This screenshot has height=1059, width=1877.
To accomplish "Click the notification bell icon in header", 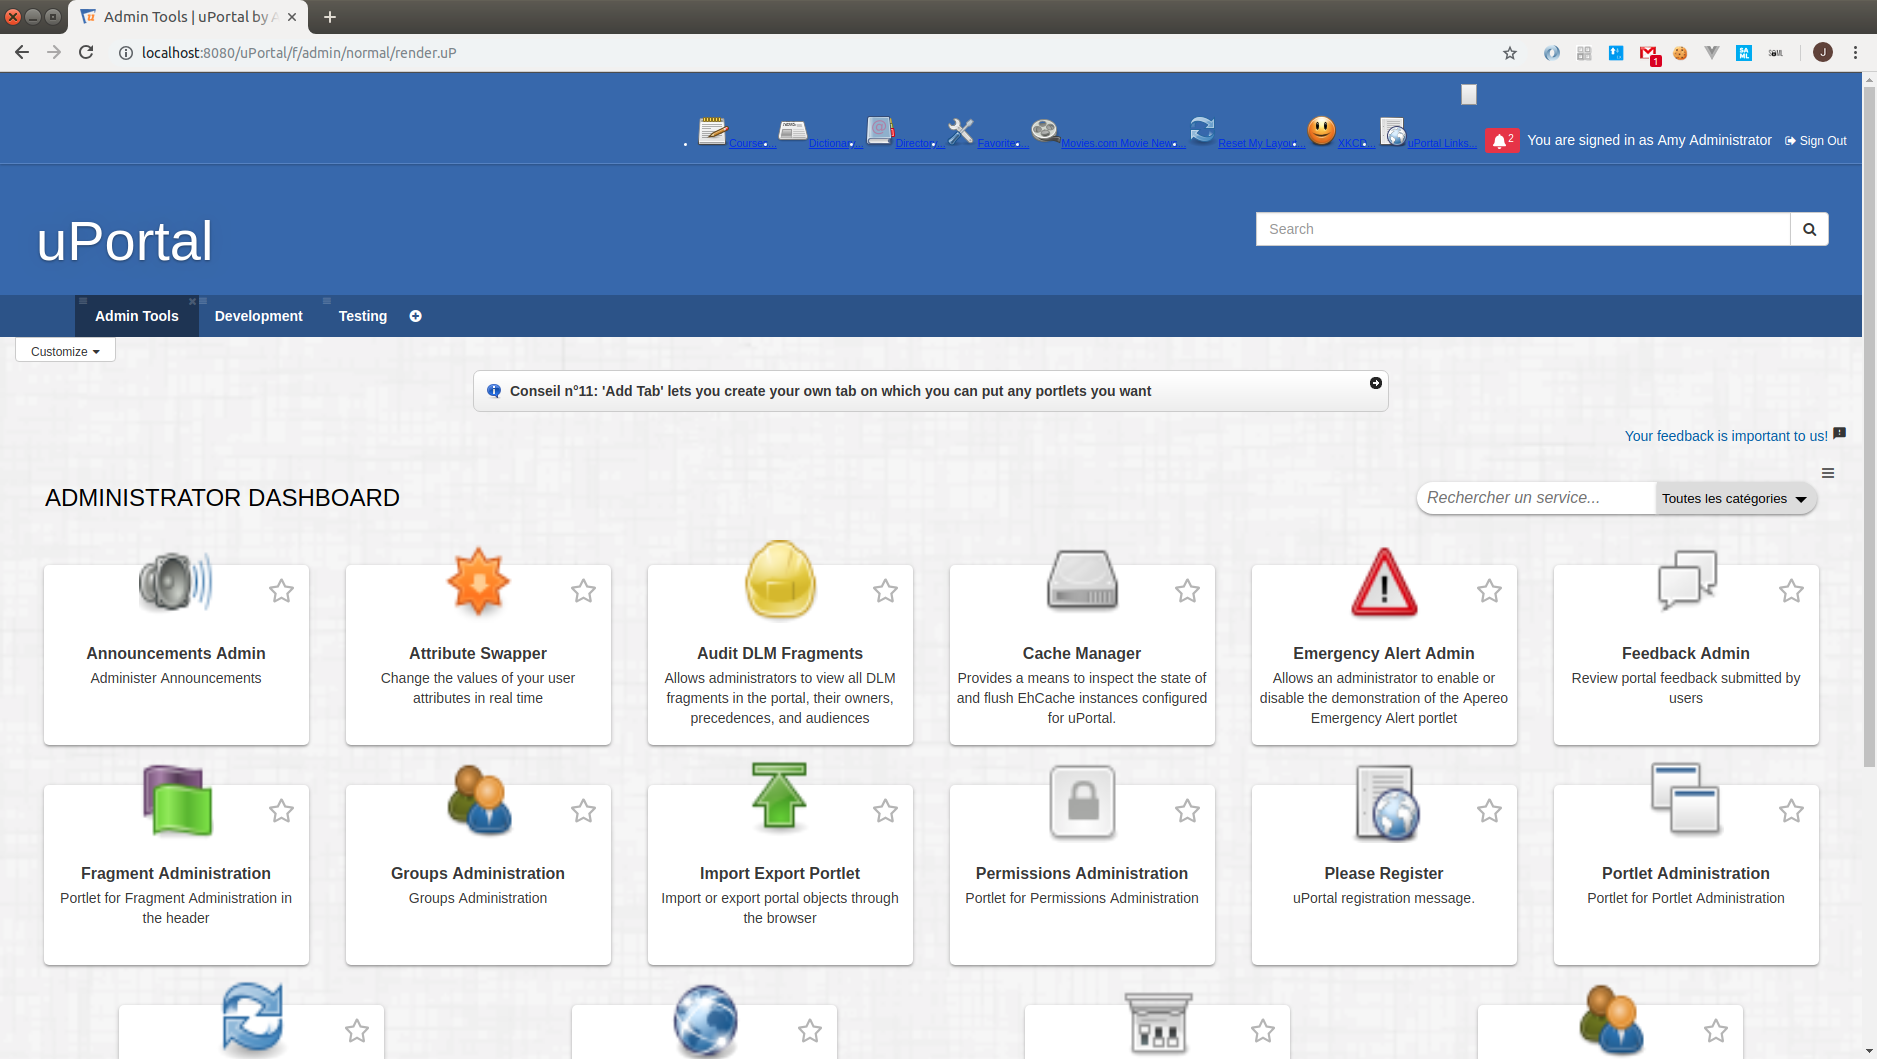I will tap(1500, 141).
